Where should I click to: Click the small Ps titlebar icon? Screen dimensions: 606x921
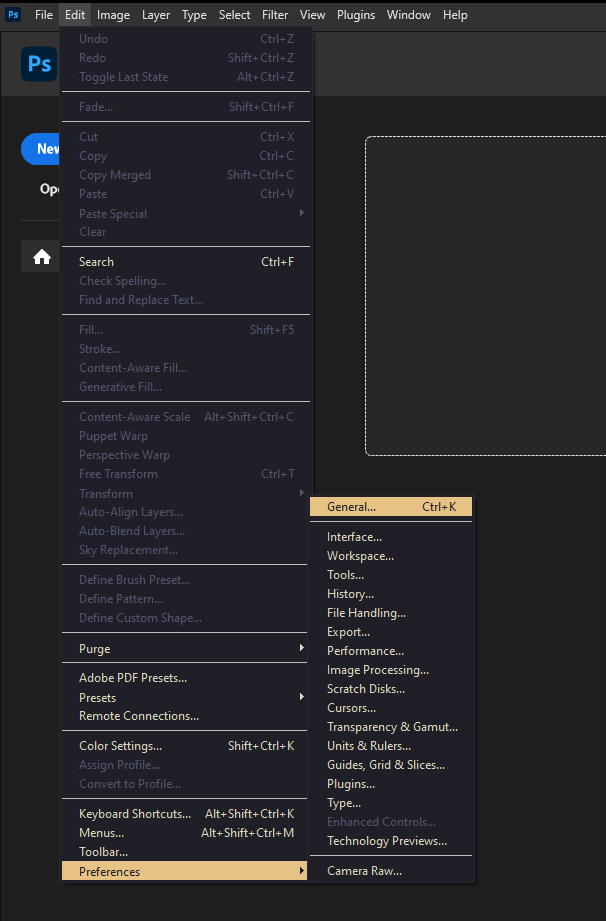point(12,14)
